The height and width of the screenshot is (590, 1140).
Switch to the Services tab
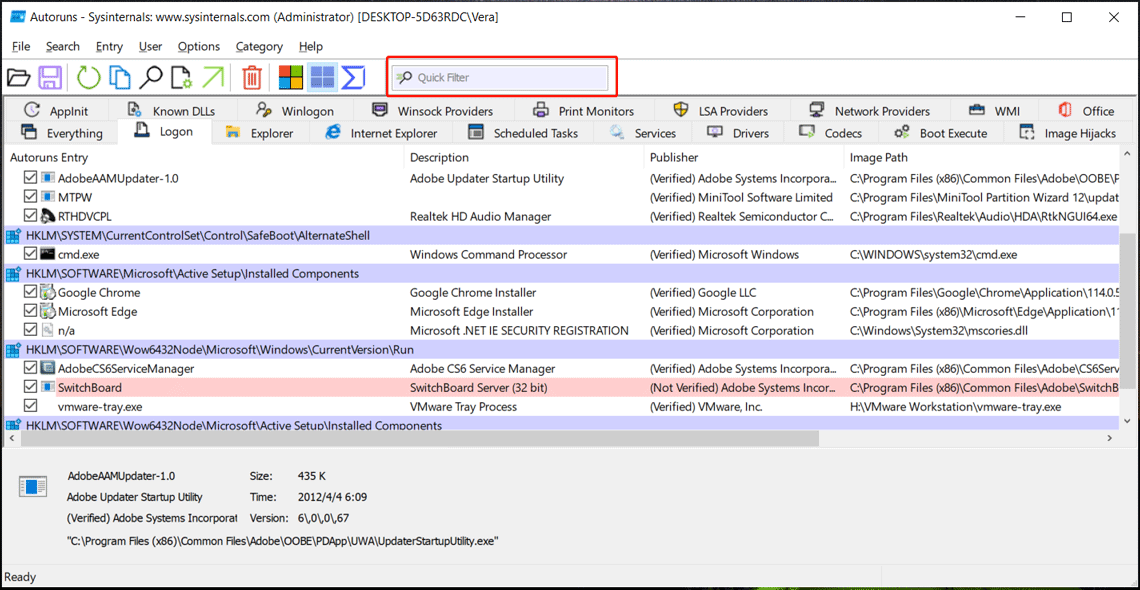click(x=643, y=133)
